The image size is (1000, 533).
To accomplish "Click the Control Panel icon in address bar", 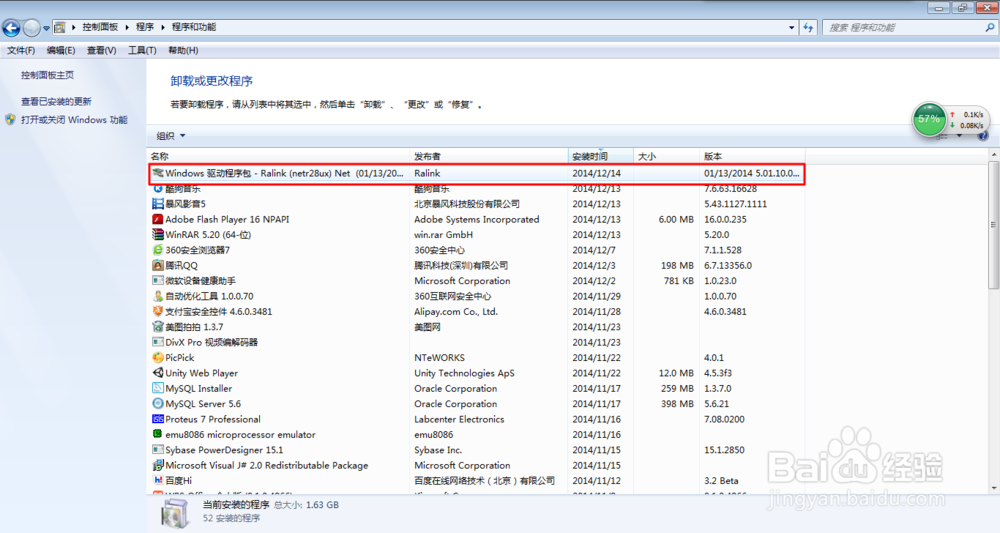I will pyautogui.click(x=60, y=27).
